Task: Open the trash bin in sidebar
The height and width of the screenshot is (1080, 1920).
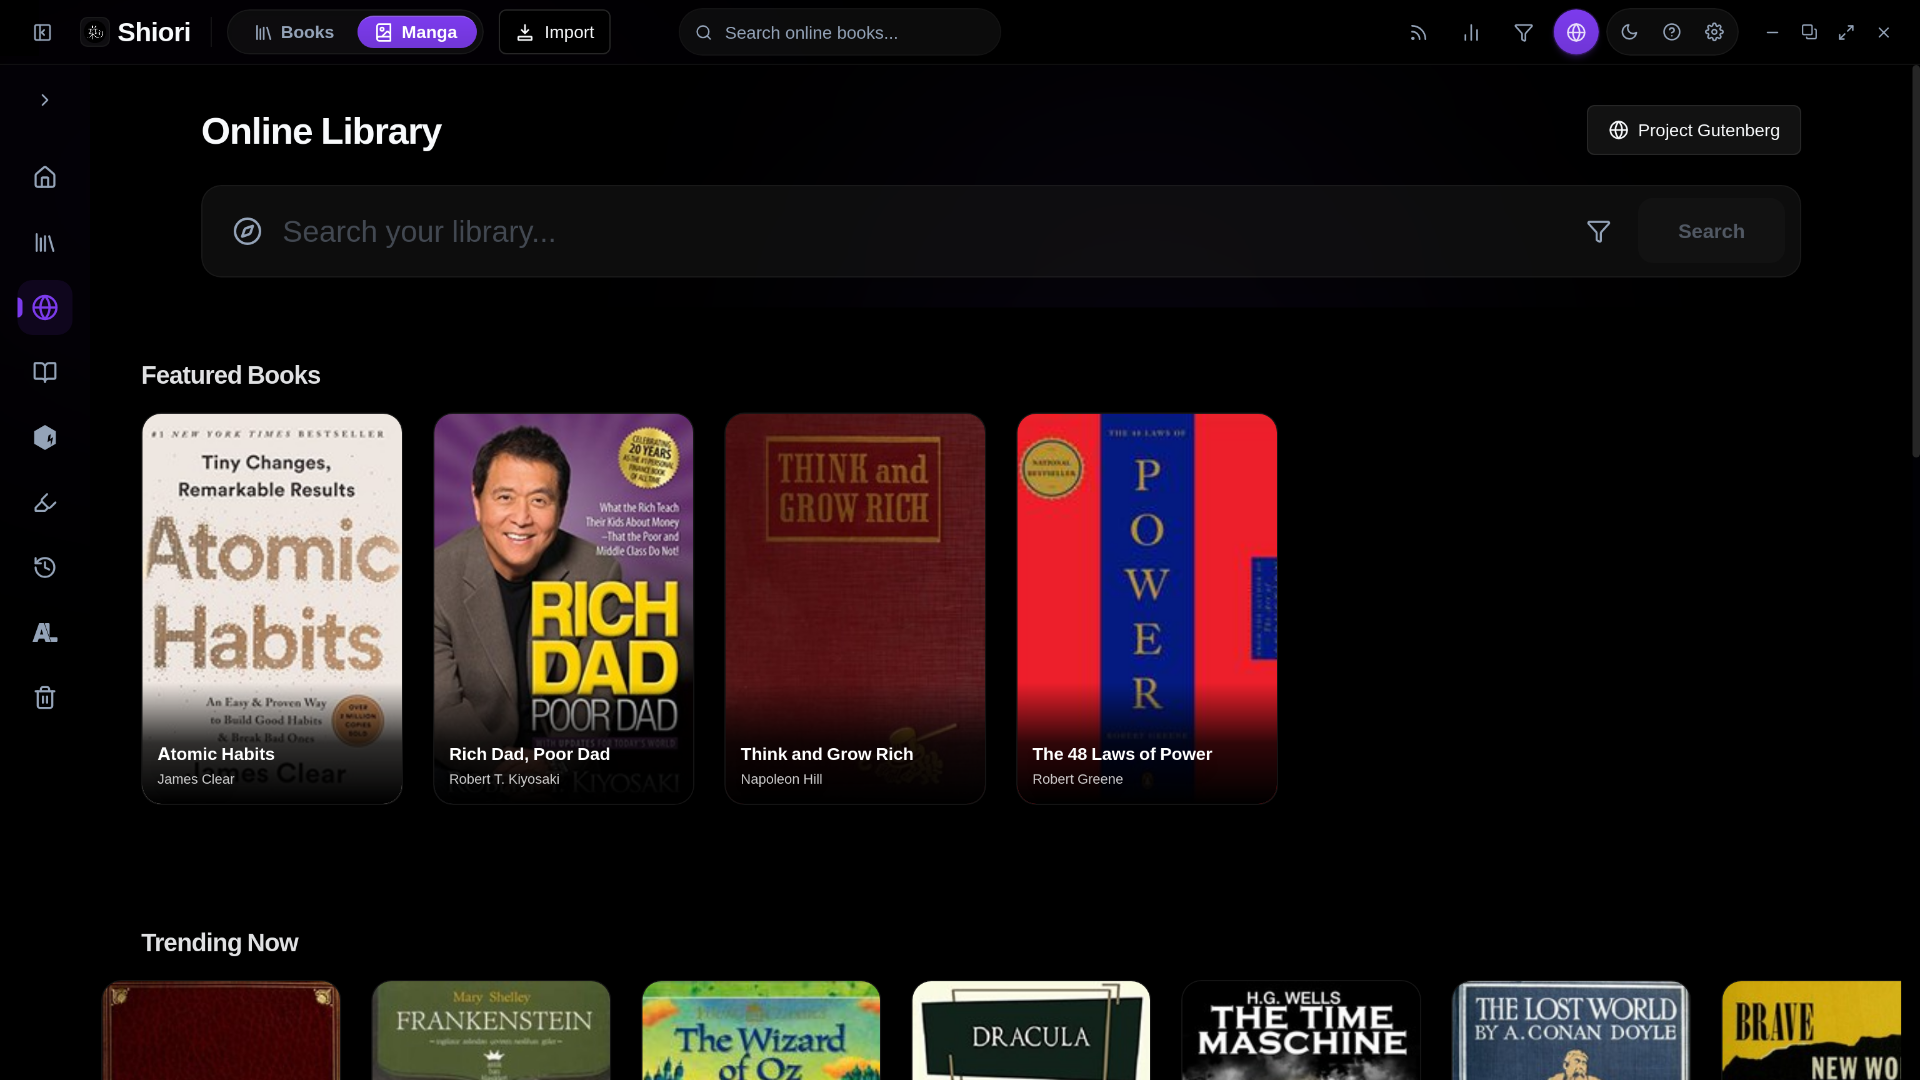Action: pyautogui.click(x=45, y=698)
